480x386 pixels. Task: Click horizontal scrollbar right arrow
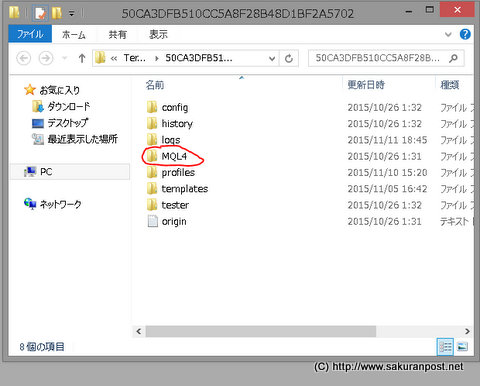click(x=467, y=331)
